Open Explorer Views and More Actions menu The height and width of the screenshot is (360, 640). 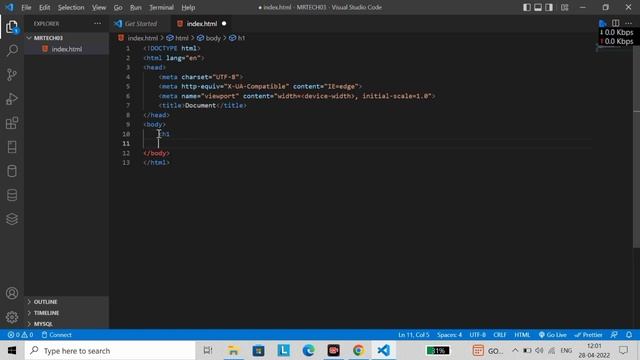[x=98, y=24]
